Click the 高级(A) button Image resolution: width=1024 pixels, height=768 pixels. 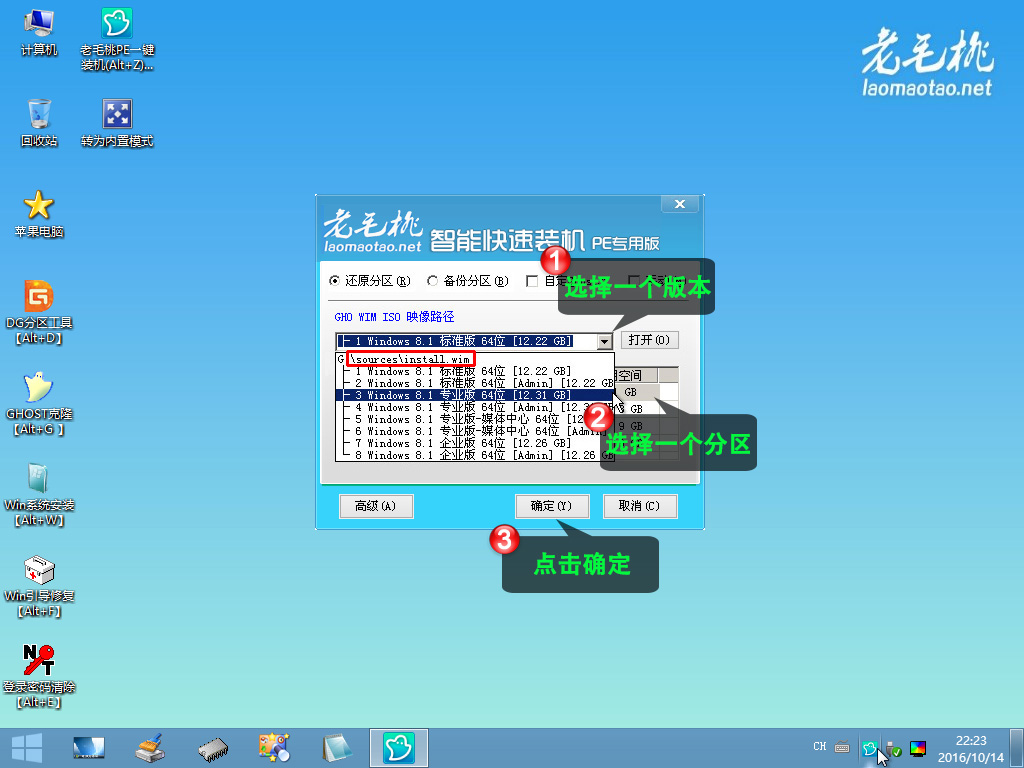tap(376, 506)
